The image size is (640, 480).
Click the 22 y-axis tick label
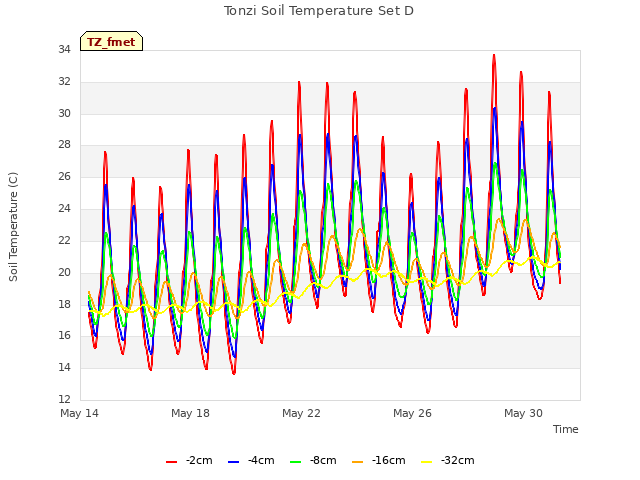(x=64, y=240)
